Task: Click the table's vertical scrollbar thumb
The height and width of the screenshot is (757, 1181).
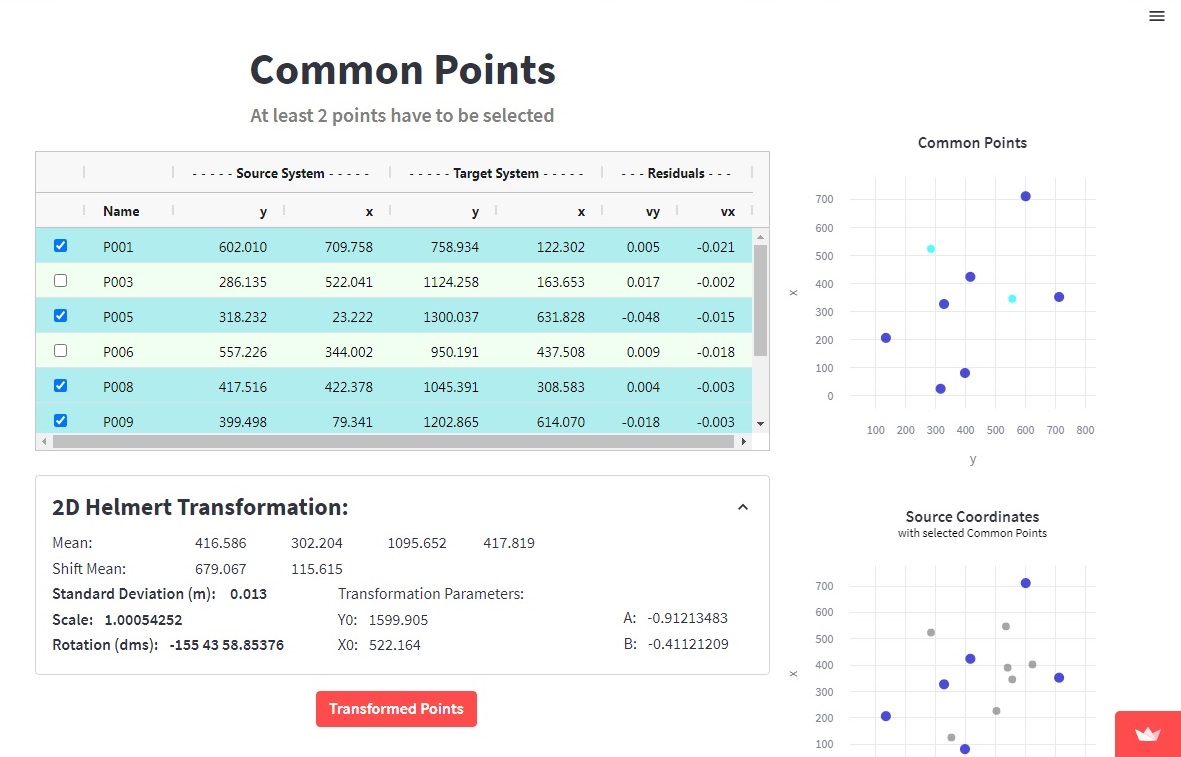Action: [760, 300]
